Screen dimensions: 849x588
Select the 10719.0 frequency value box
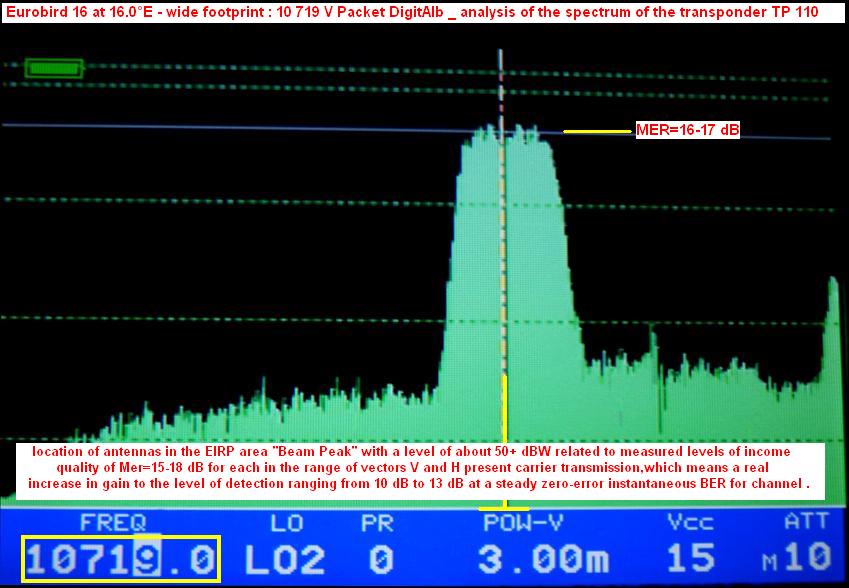pyautogui.click(x=121, y=559)
